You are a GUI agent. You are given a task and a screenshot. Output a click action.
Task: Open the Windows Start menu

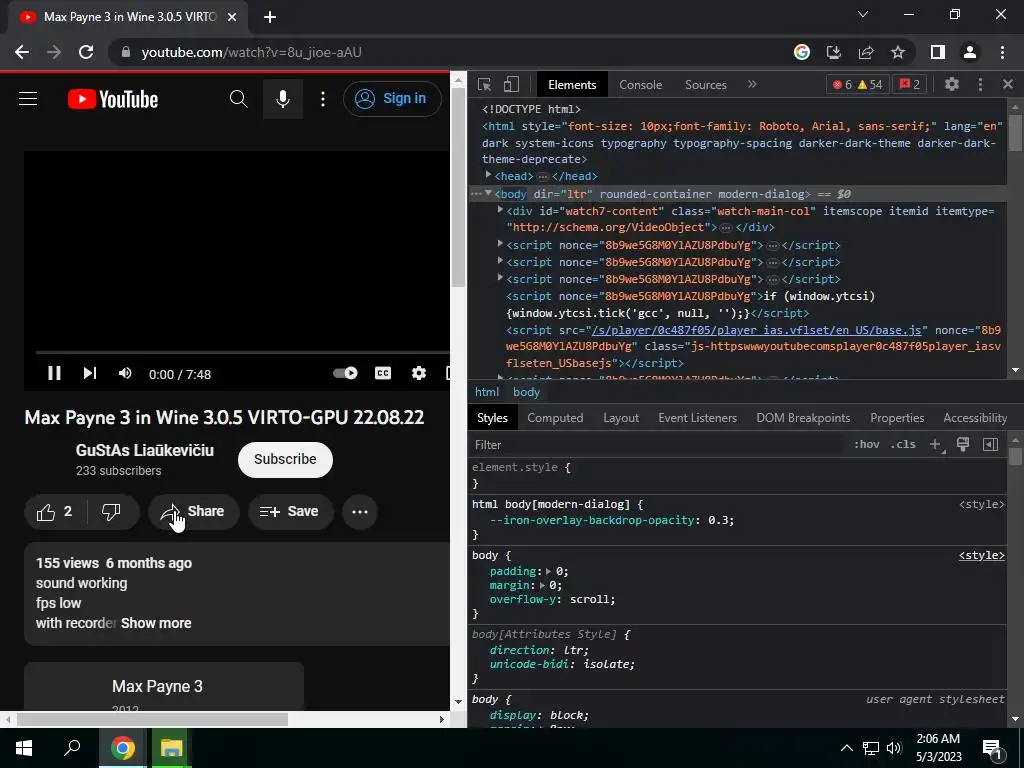coord(24,748)
